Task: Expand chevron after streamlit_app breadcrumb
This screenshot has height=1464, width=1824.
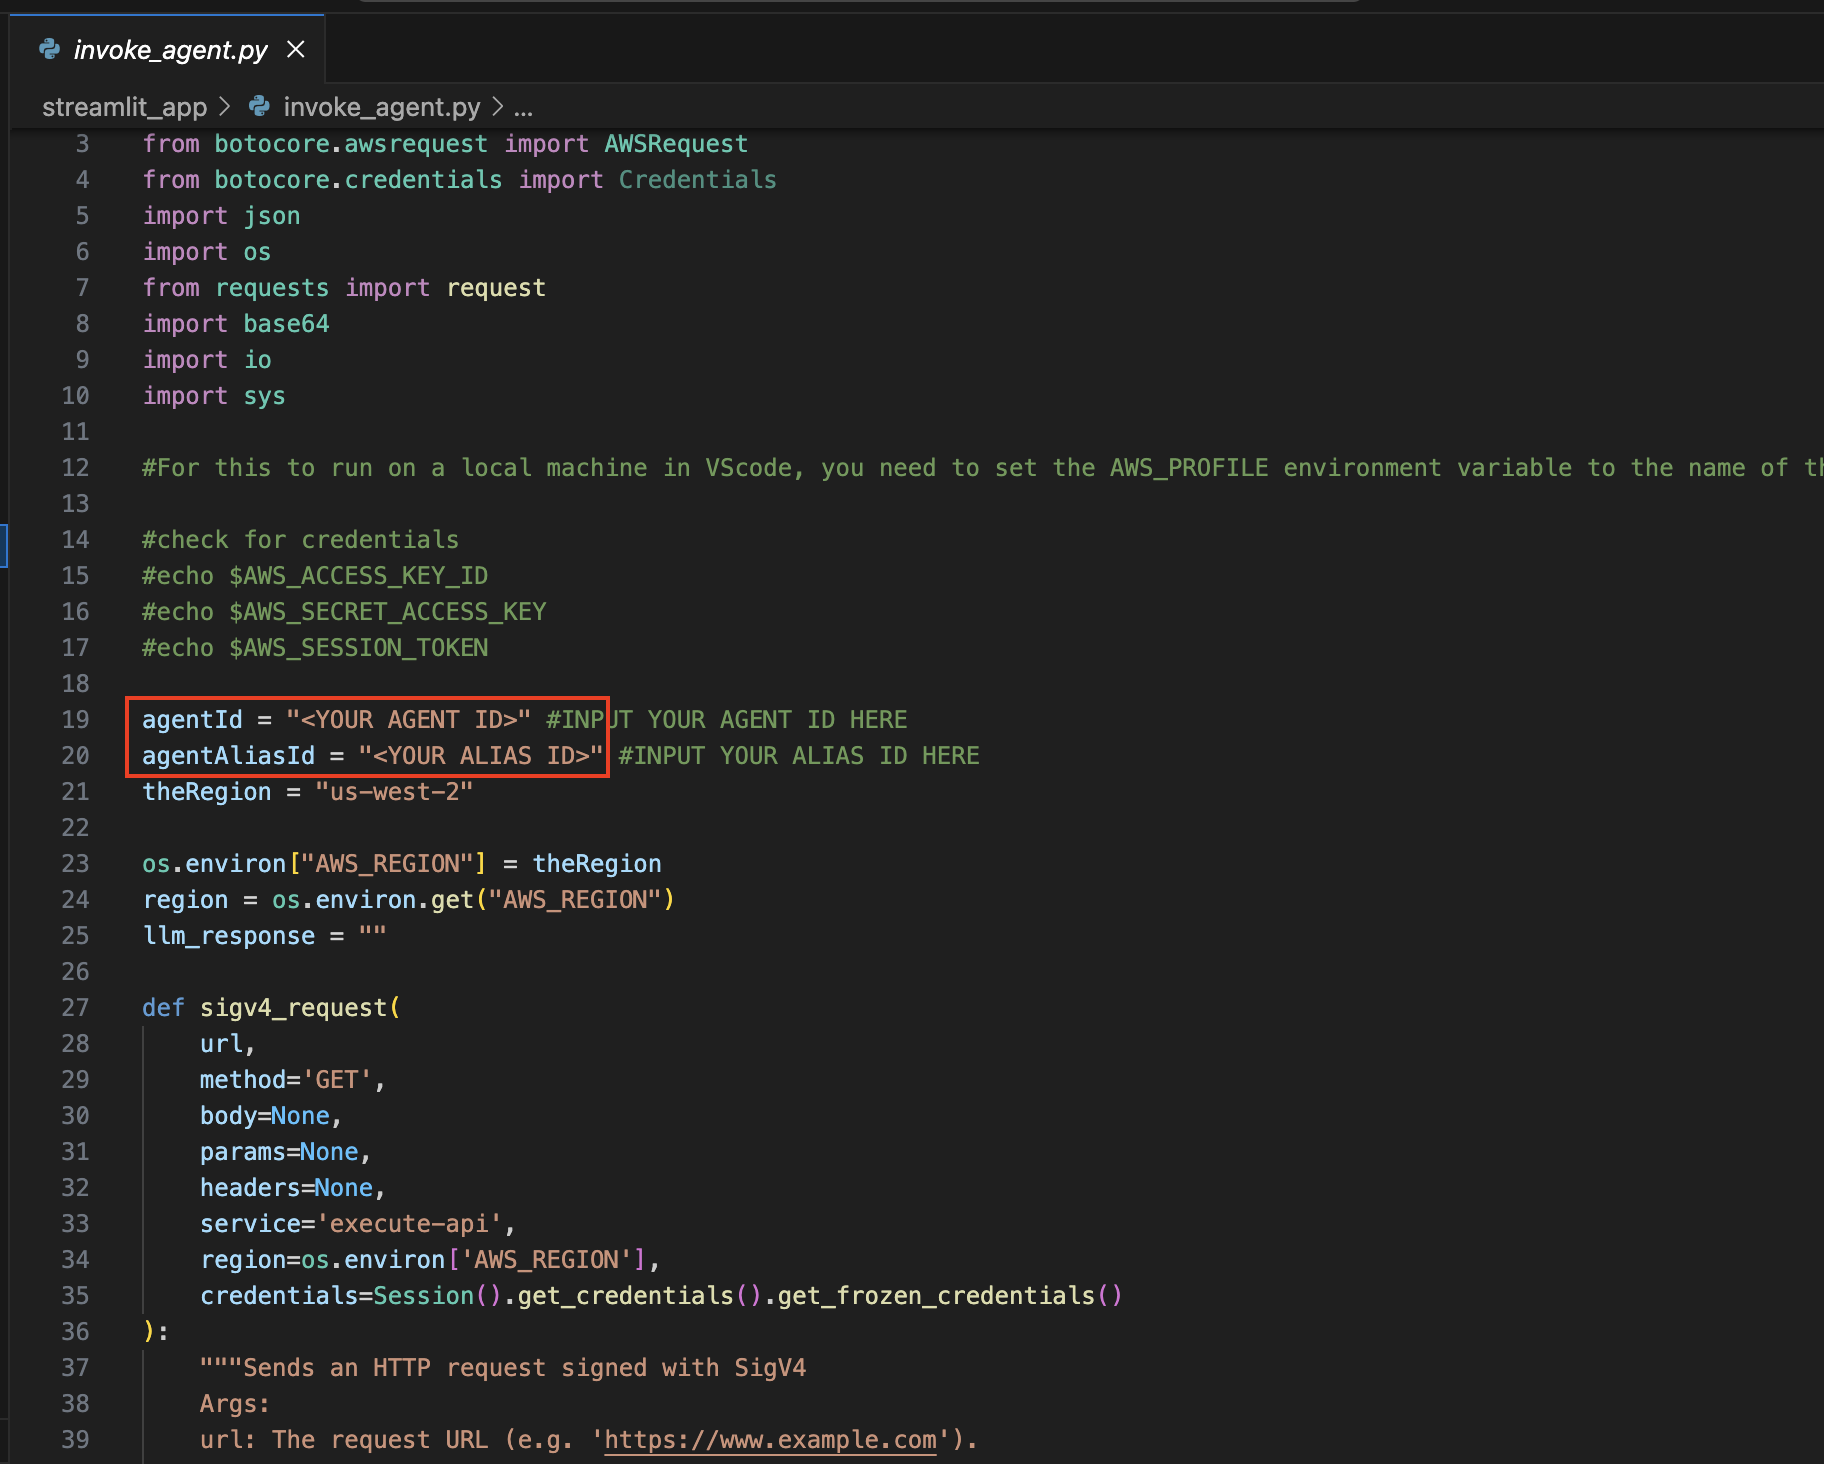Action: click(x=225, y=106)
